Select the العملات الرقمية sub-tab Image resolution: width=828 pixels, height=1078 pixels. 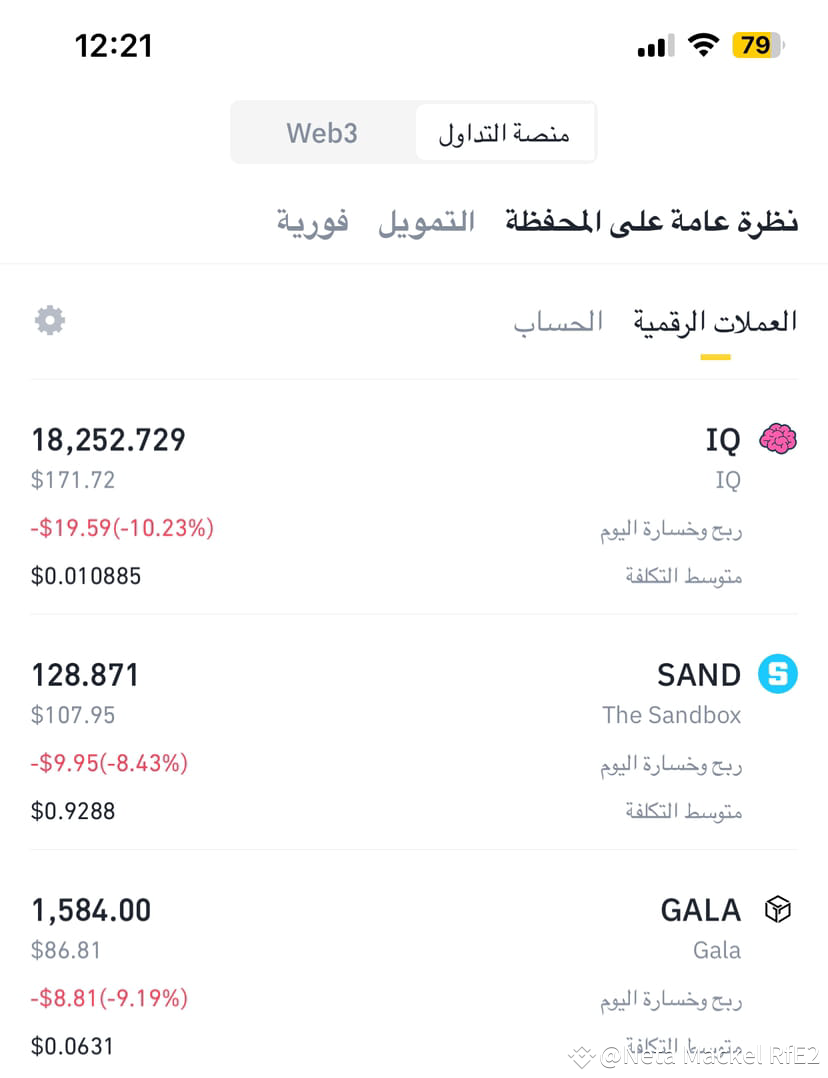[x=715, y=322]
